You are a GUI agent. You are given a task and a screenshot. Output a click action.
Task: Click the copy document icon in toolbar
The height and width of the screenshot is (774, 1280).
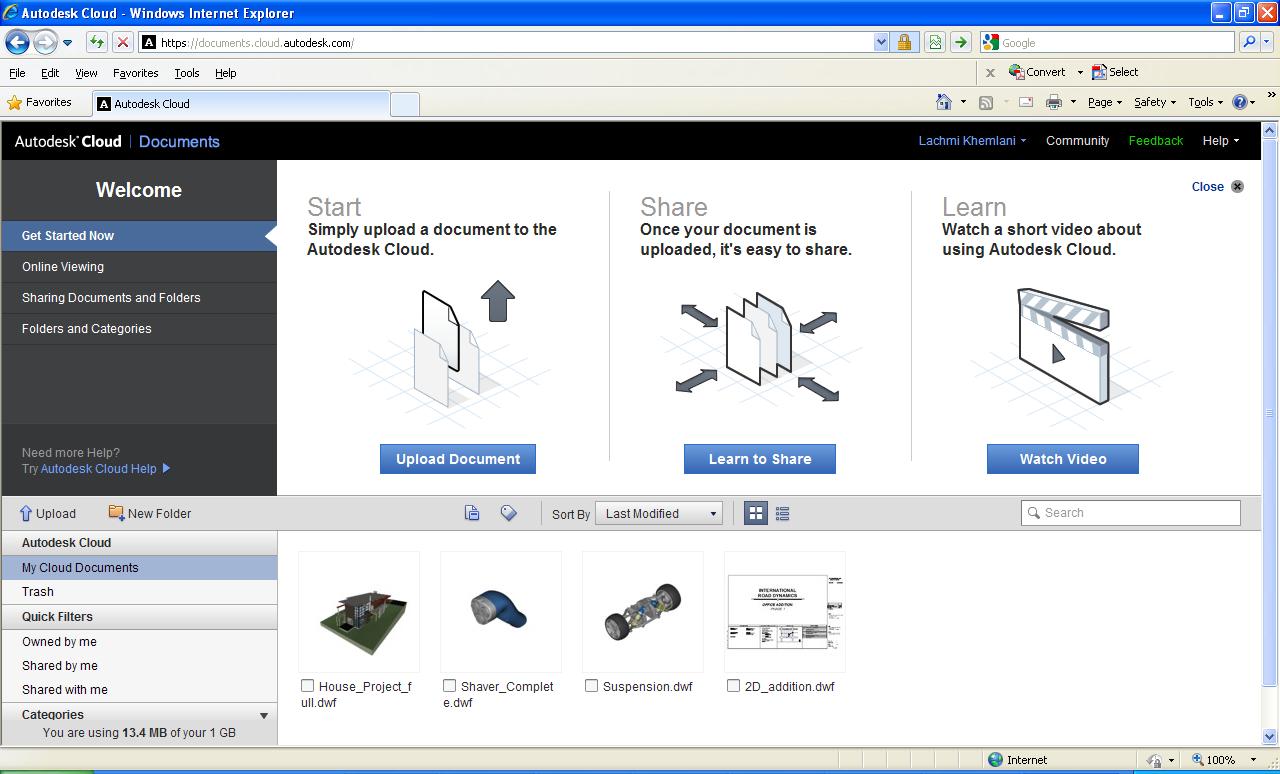pyautogui.click(x=472, y=513)
